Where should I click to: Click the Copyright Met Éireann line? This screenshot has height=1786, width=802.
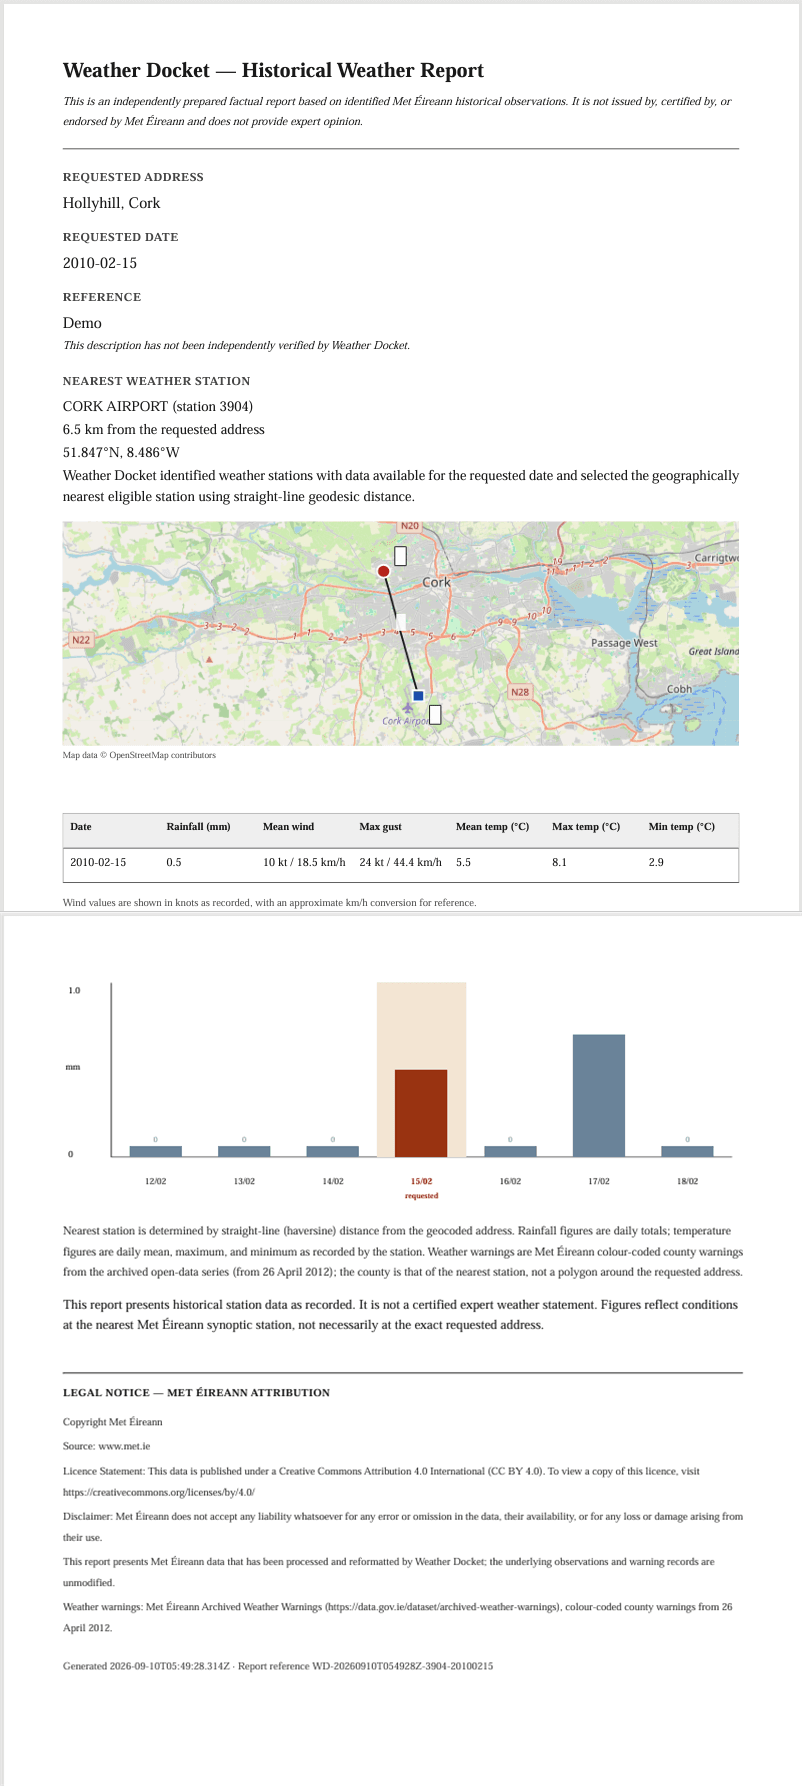pos(112,1422)
